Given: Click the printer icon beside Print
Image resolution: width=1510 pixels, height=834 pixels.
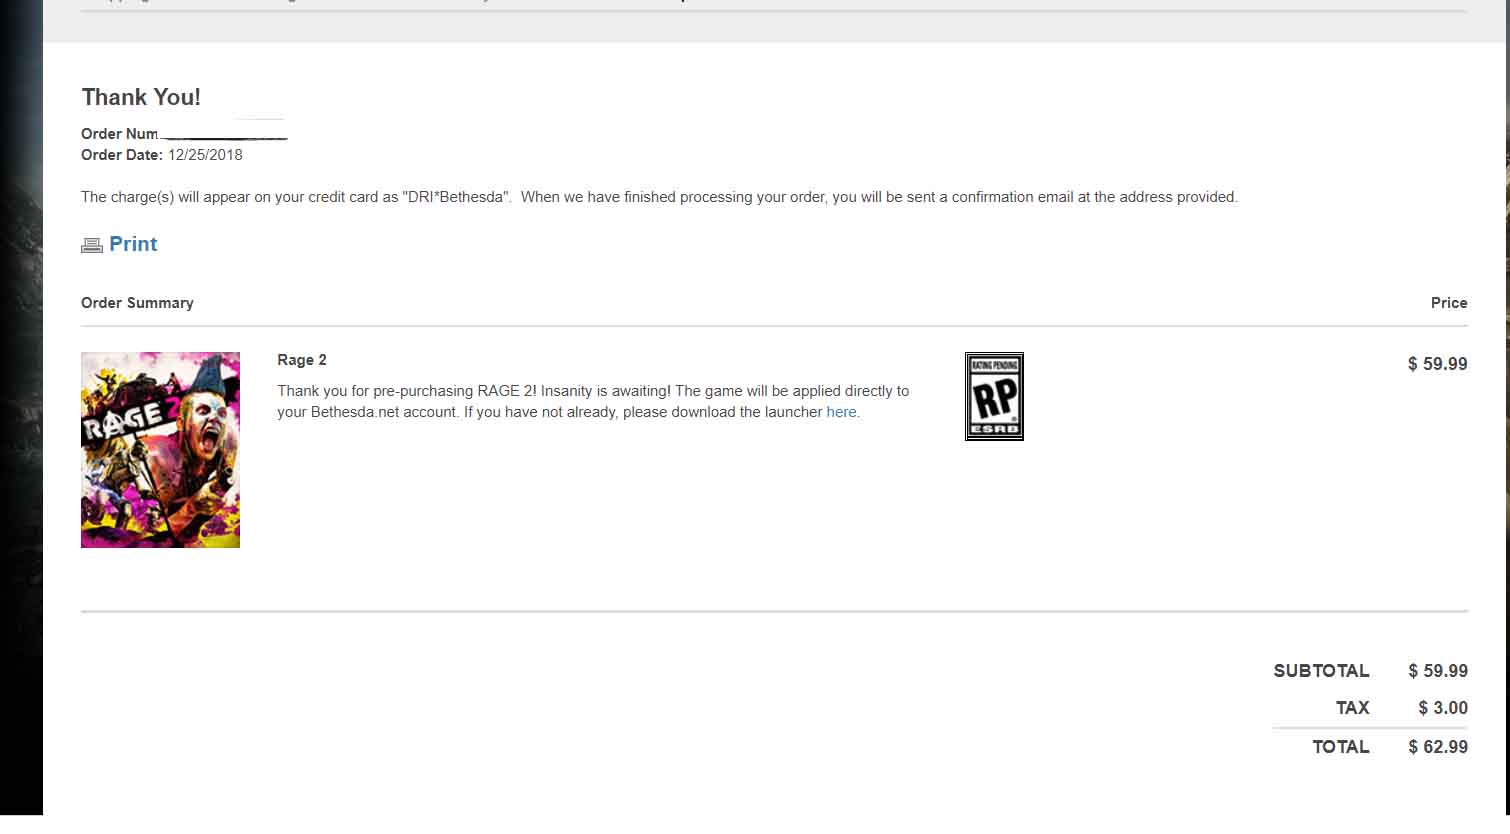Looking at the screenshot, I should pyautogui.click(x=92, y=245).
